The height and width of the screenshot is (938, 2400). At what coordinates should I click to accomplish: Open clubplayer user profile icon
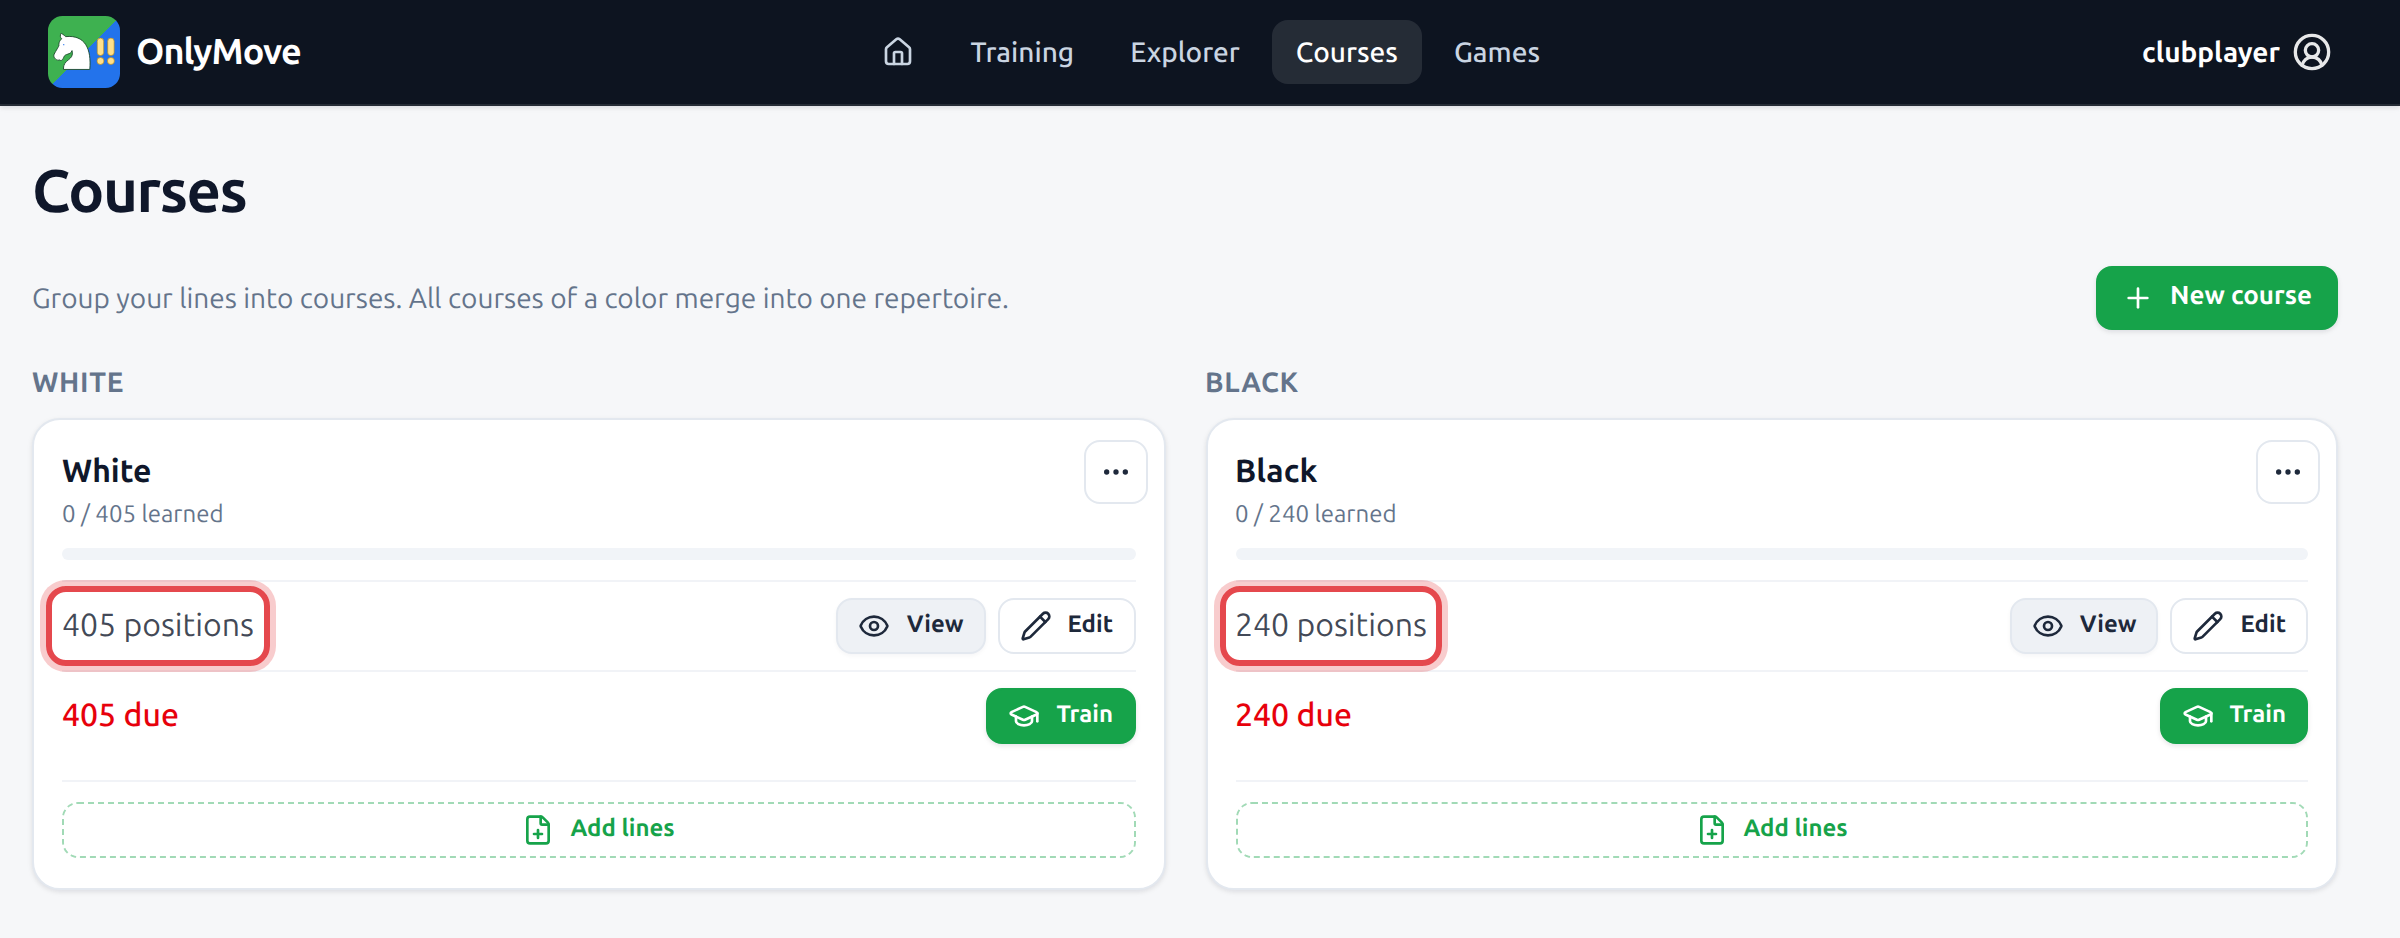tap(2312, 52)
